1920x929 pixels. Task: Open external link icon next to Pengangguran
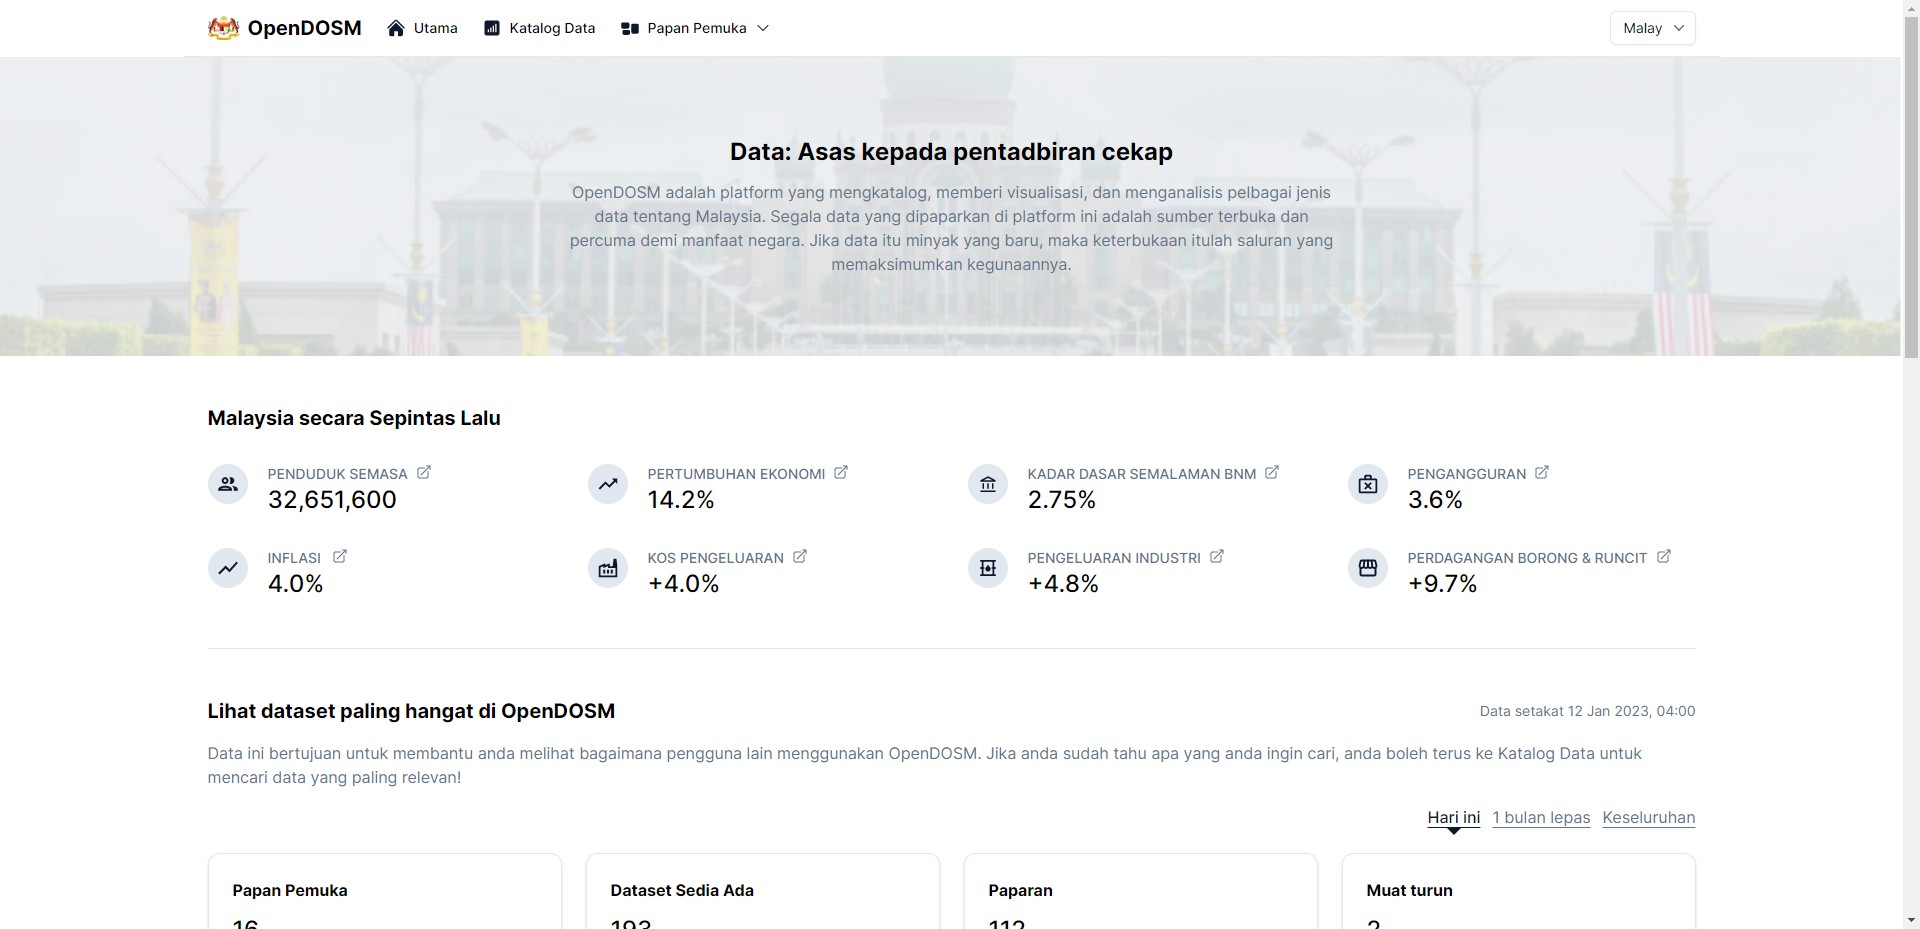[x=1542, y=472]
